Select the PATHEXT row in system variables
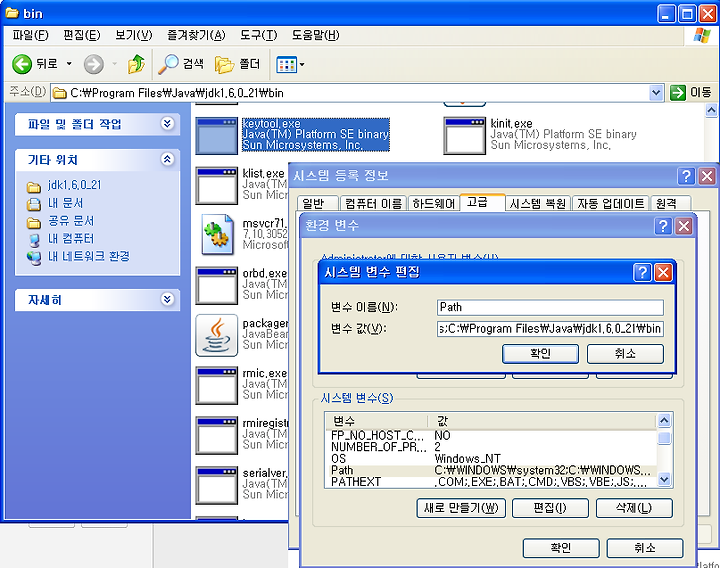The image size is (720, 568). pos(492,482)
